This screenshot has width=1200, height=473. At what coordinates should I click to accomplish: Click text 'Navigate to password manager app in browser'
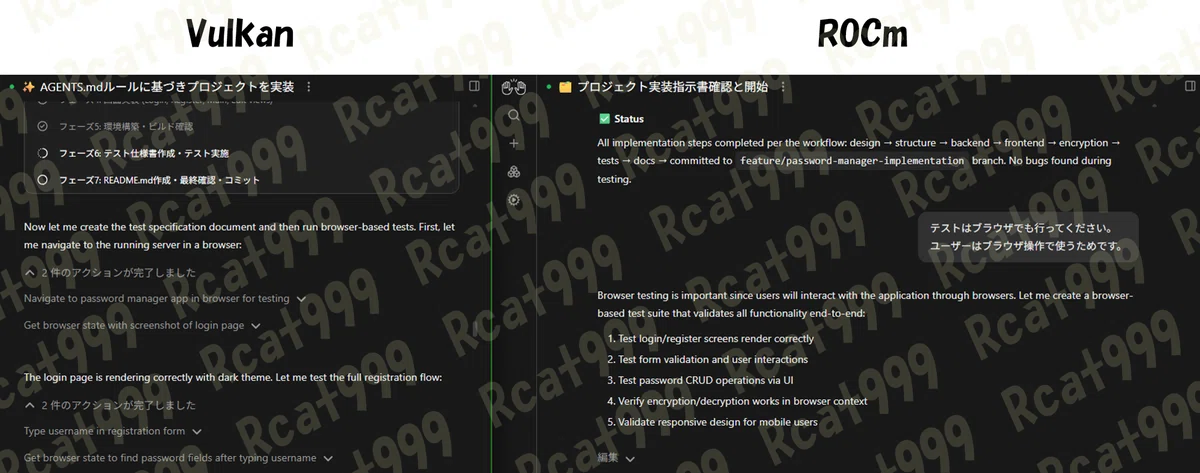[x=156, y=299]
